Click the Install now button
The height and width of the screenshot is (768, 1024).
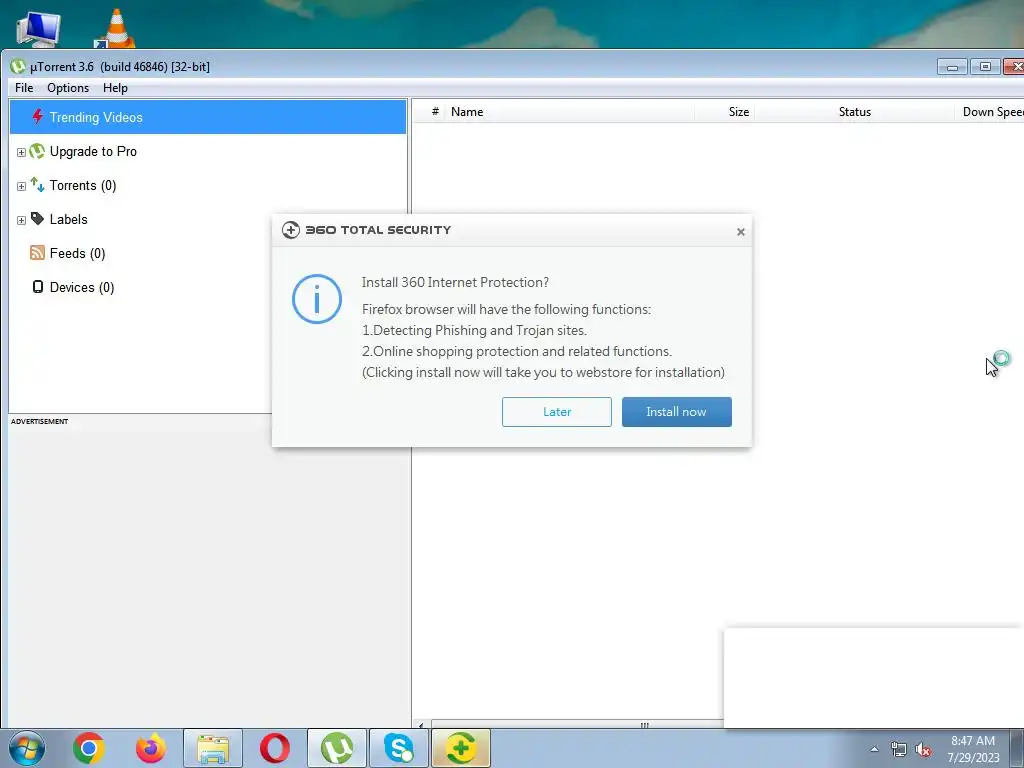coord(677,412)
